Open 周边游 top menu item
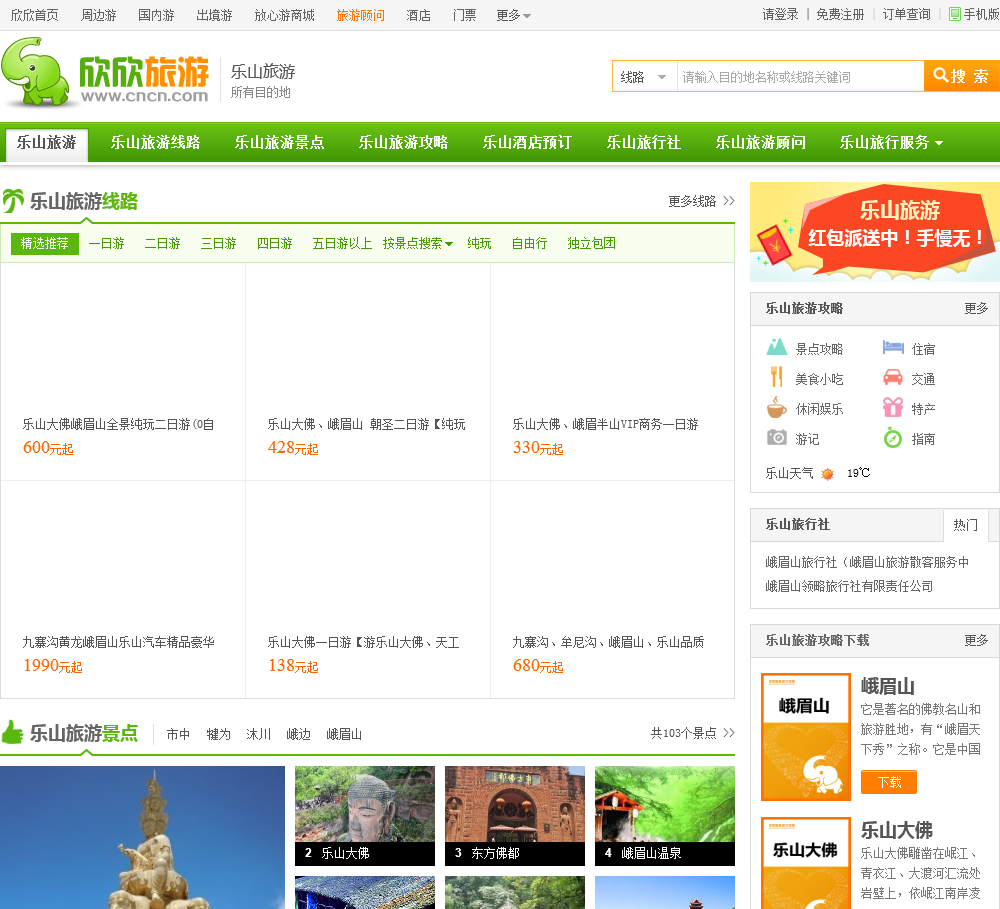This screenshot has width=1000, height=909. click(x=98, y=15)
